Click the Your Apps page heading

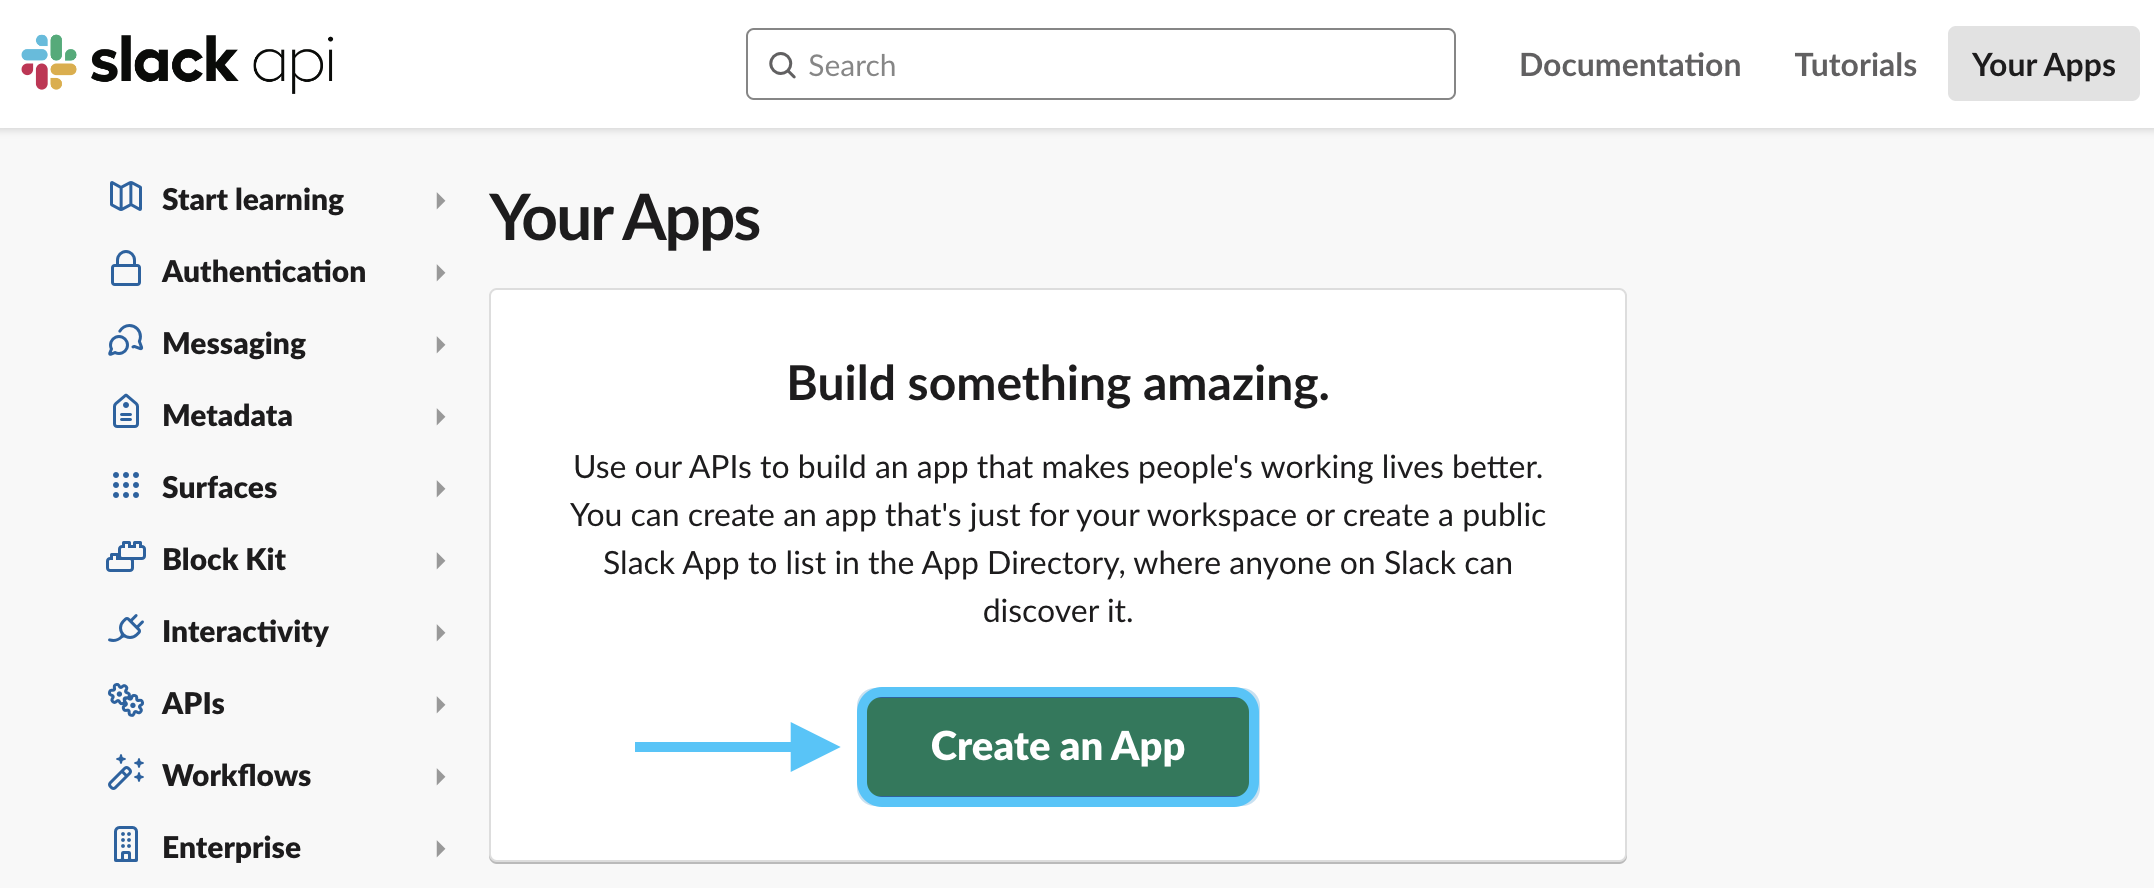point(624,219)
